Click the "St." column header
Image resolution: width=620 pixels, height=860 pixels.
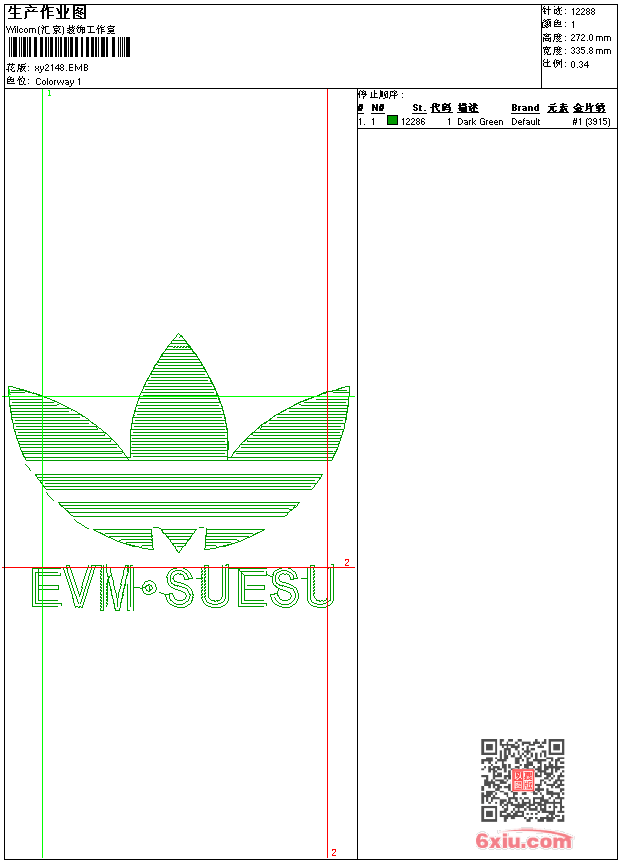pos(419,108)
